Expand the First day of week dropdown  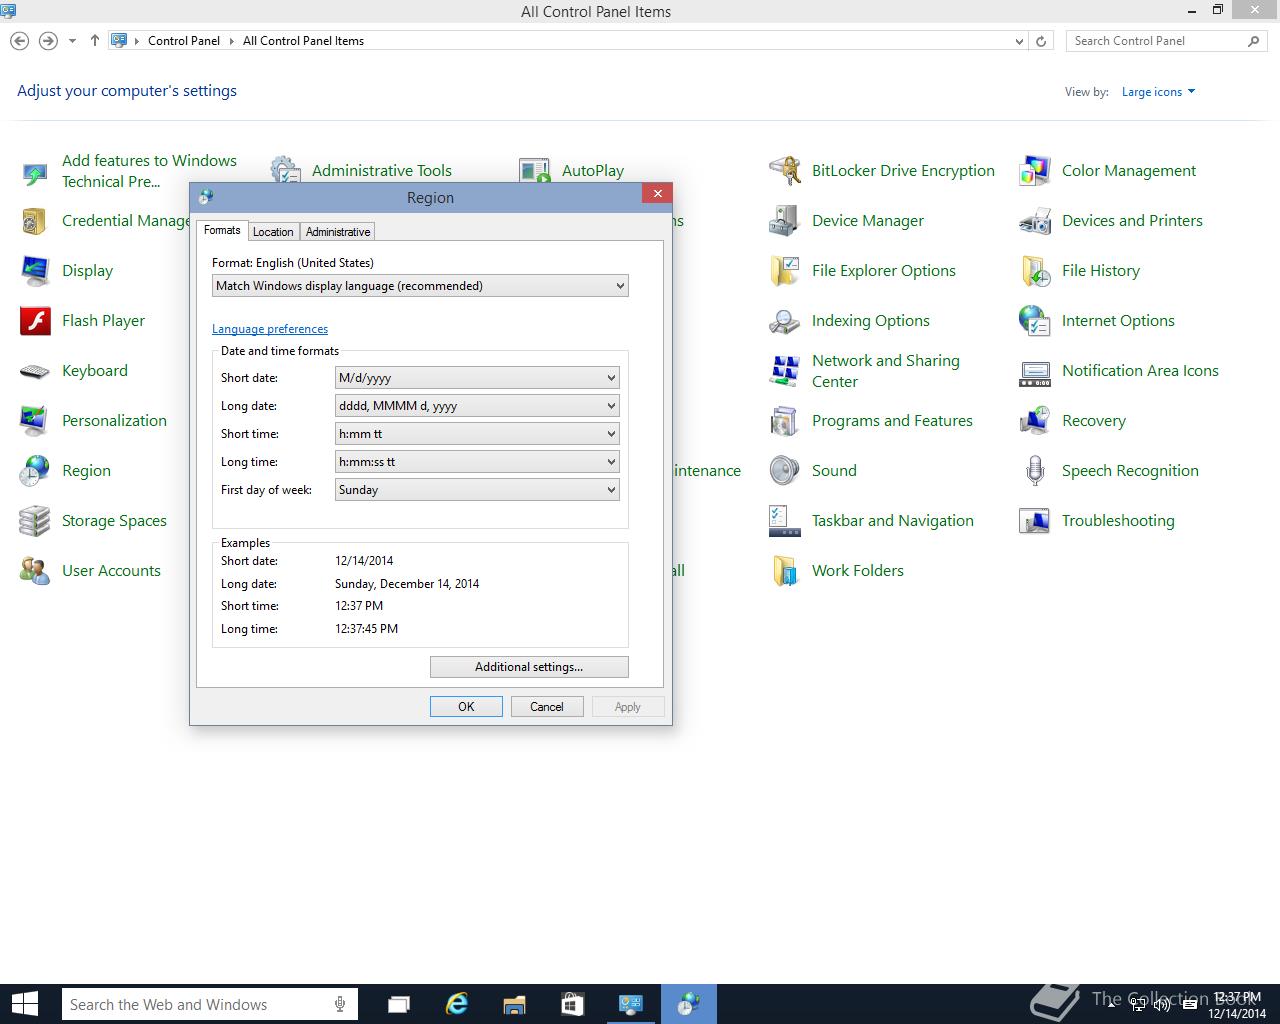(x=477, y=490)
